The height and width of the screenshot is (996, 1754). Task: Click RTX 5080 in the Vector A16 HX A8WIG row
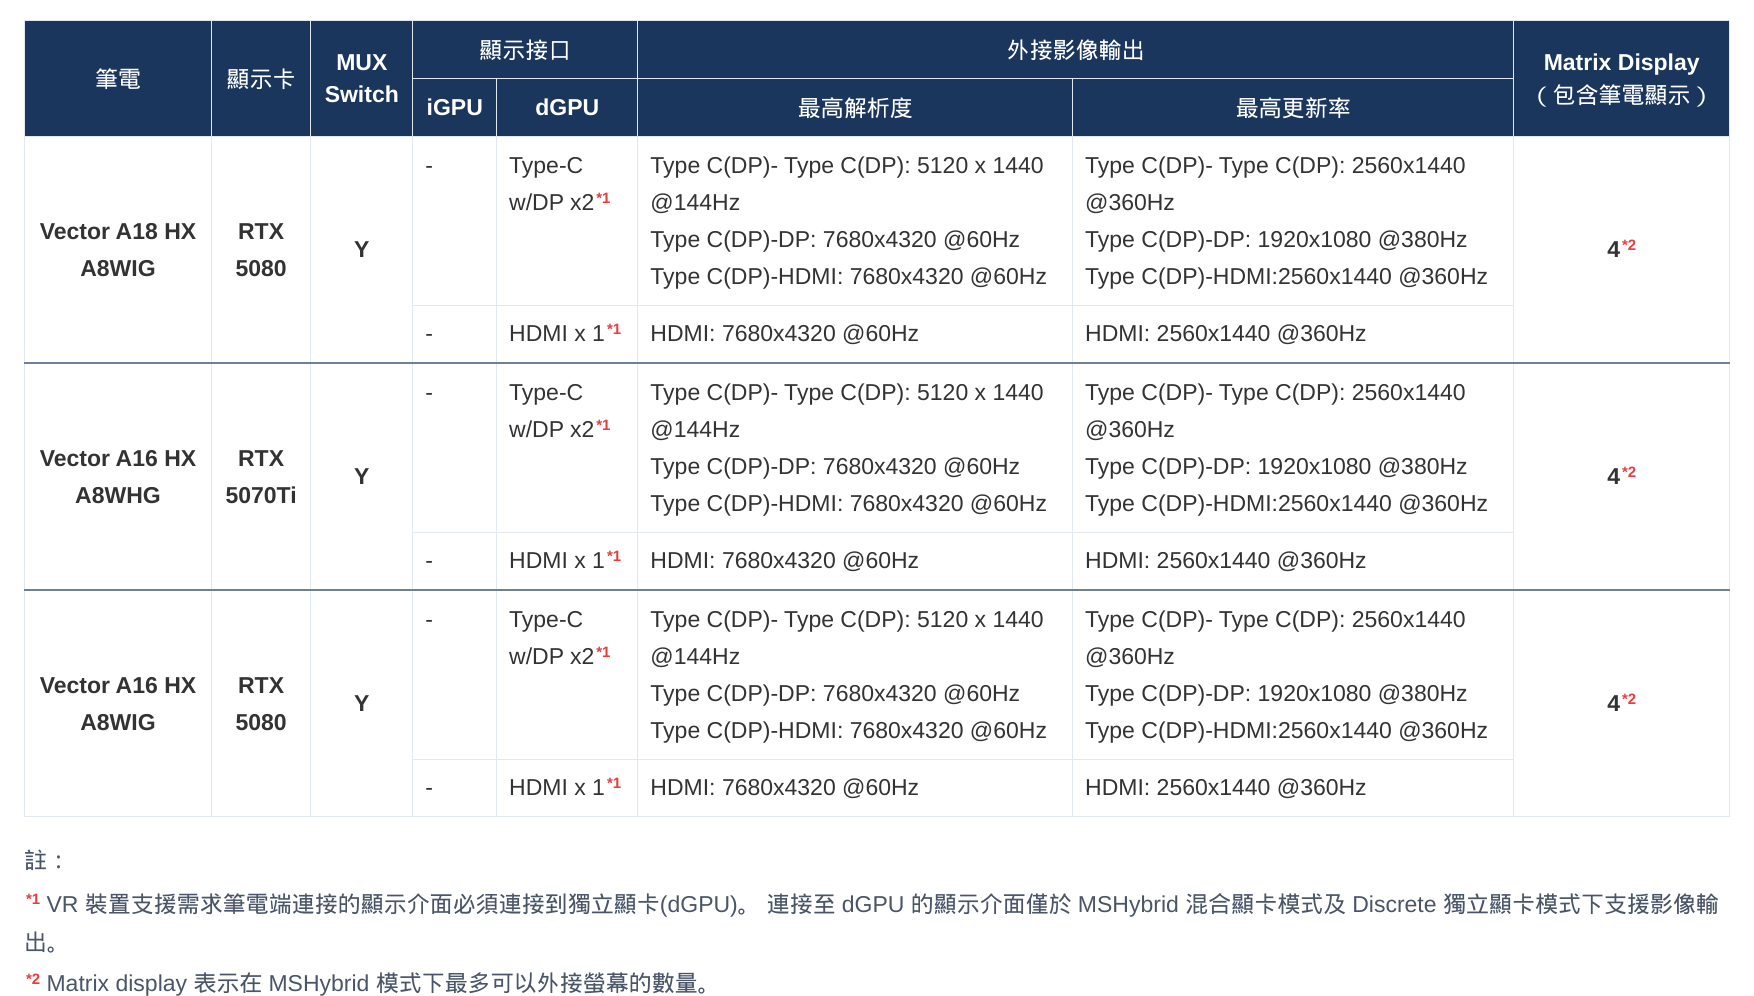pos(261,704)
